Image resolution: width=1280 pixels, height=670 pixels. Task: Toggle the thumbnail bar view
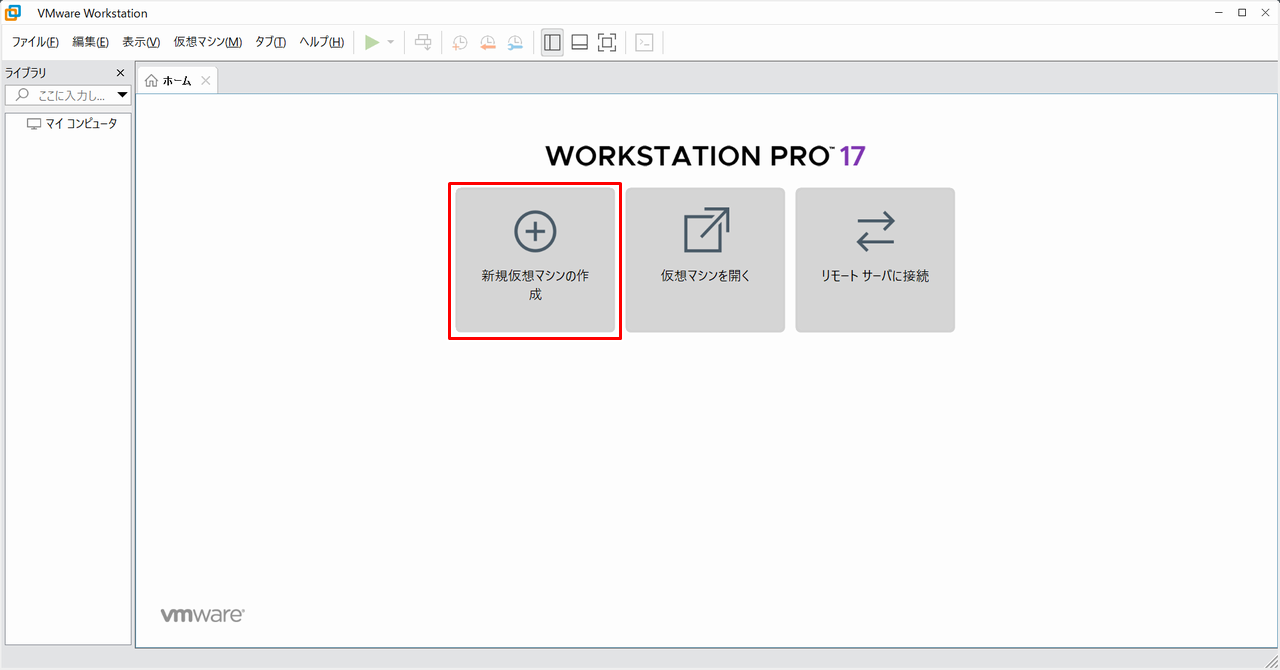(x=579, y=42)
